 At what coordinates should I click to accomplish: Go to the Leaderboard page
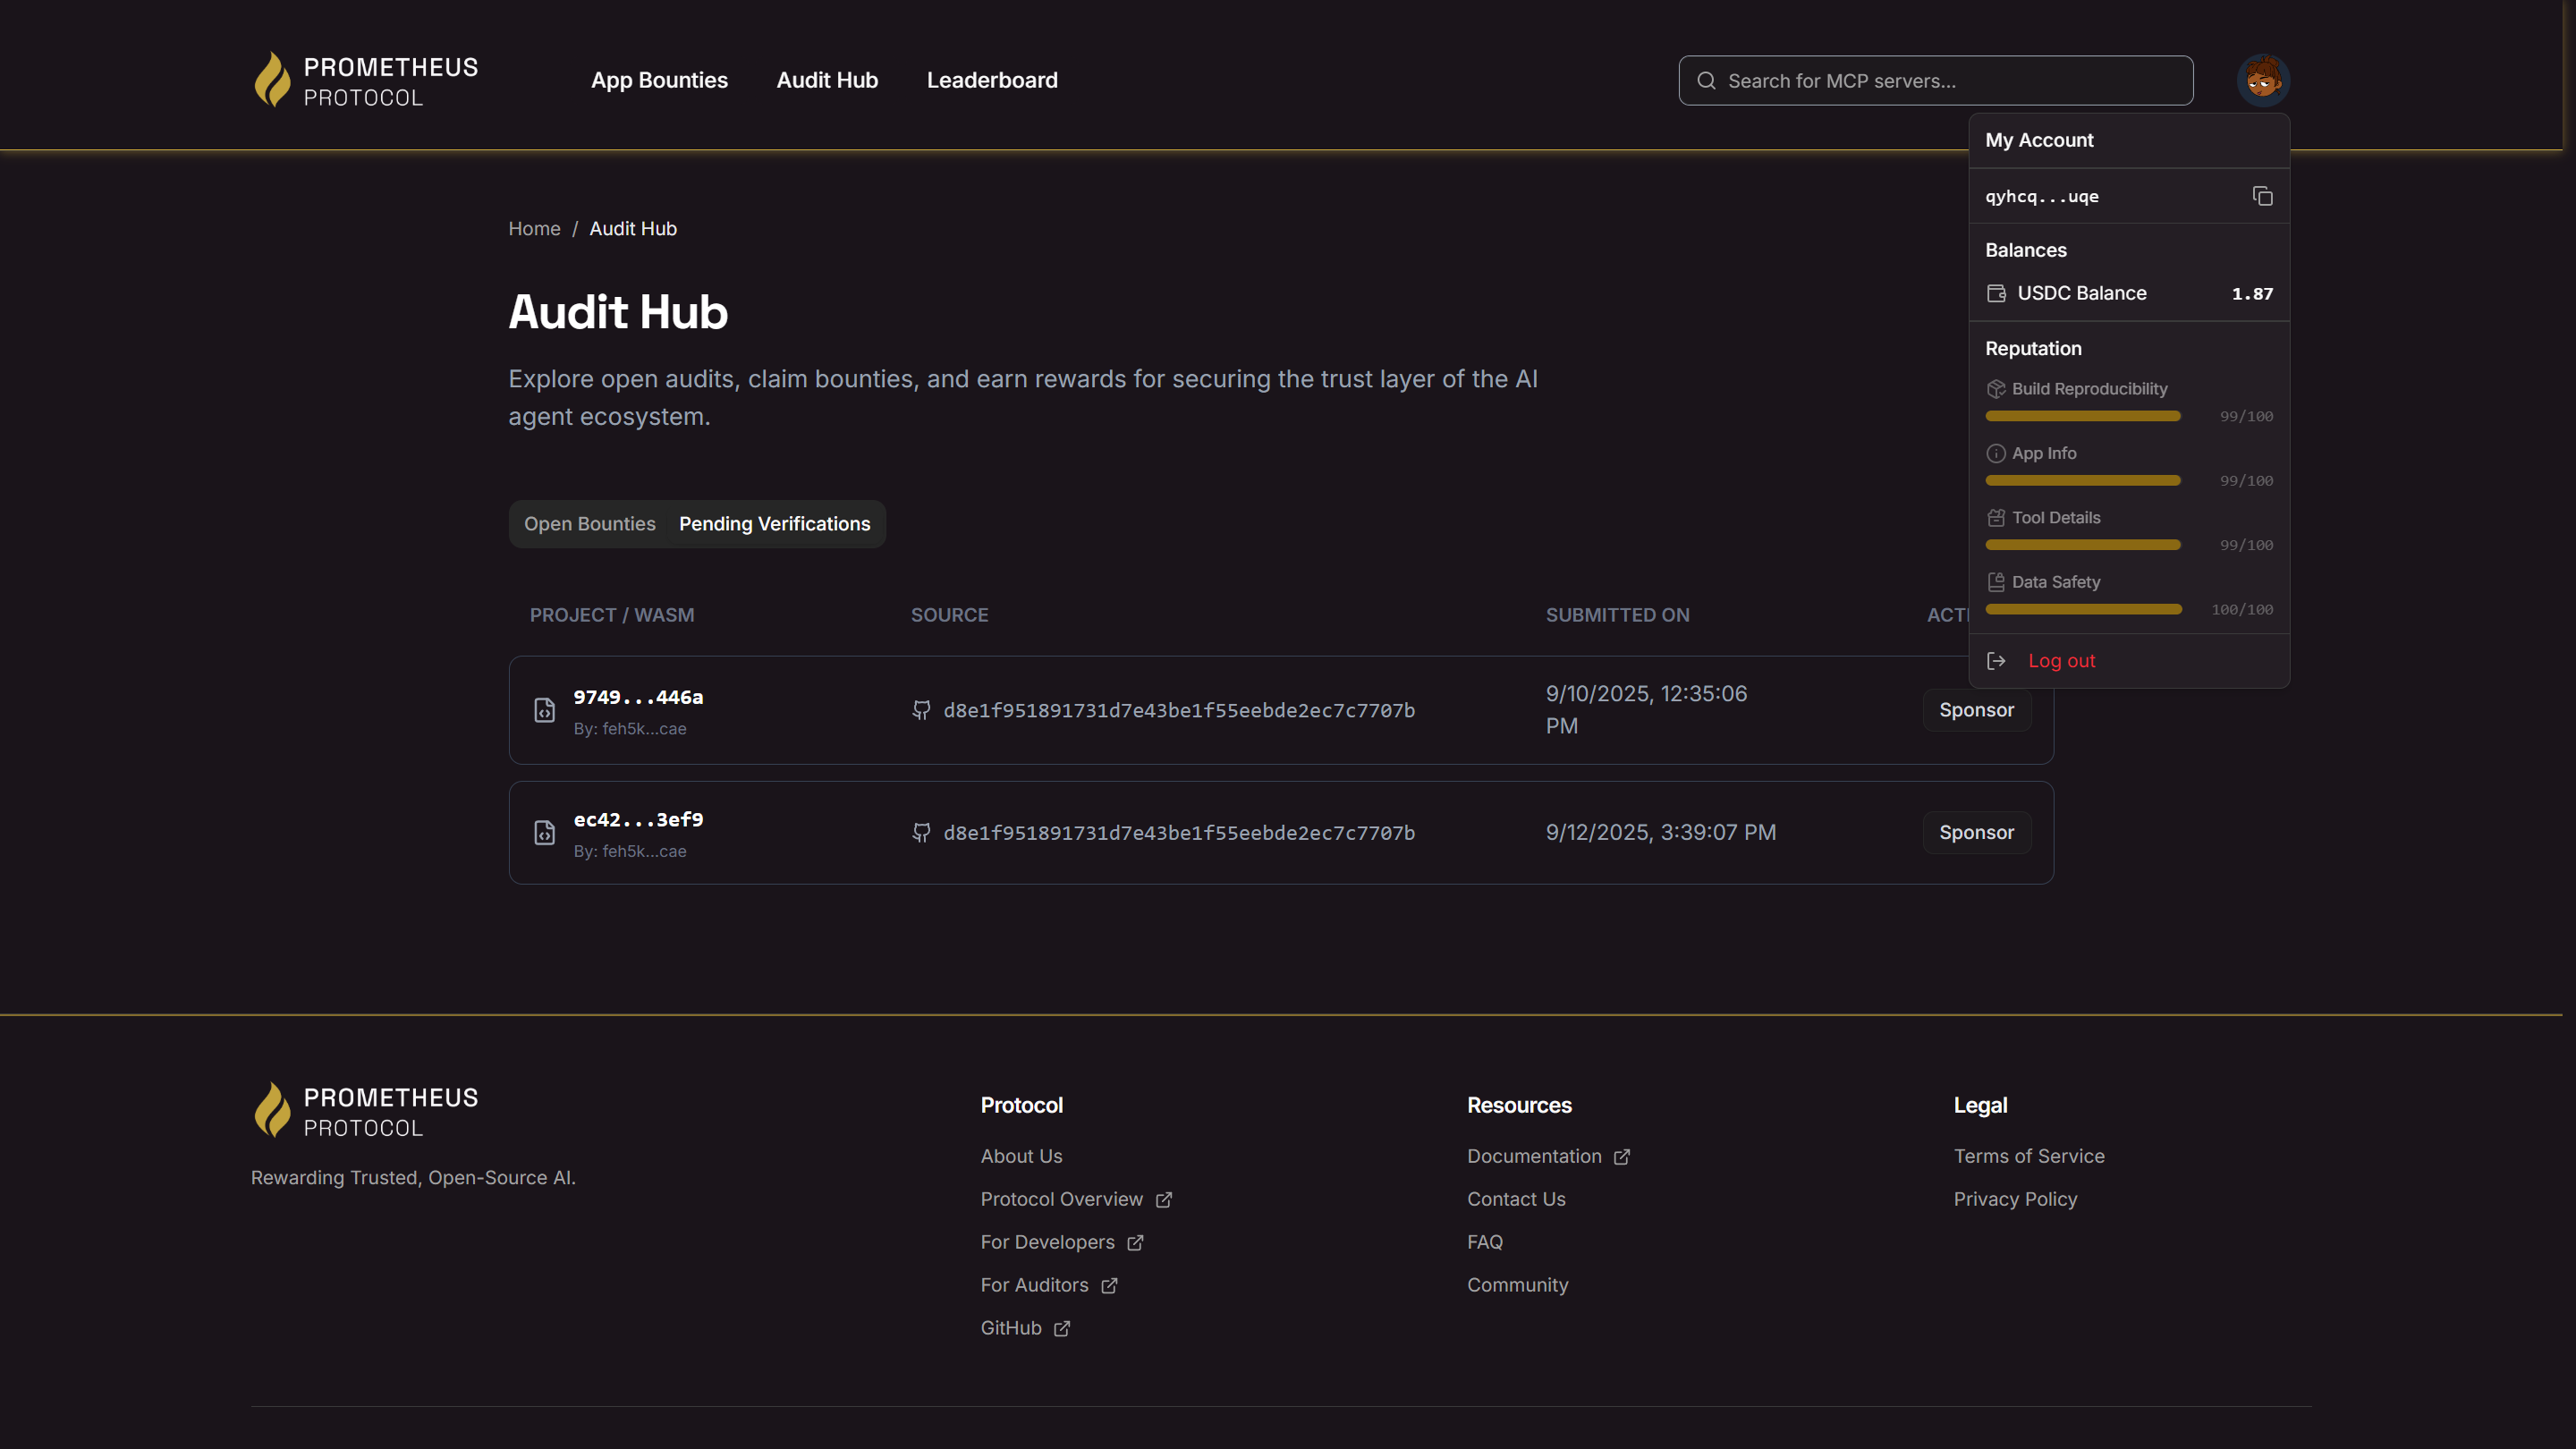pos(991,80)
